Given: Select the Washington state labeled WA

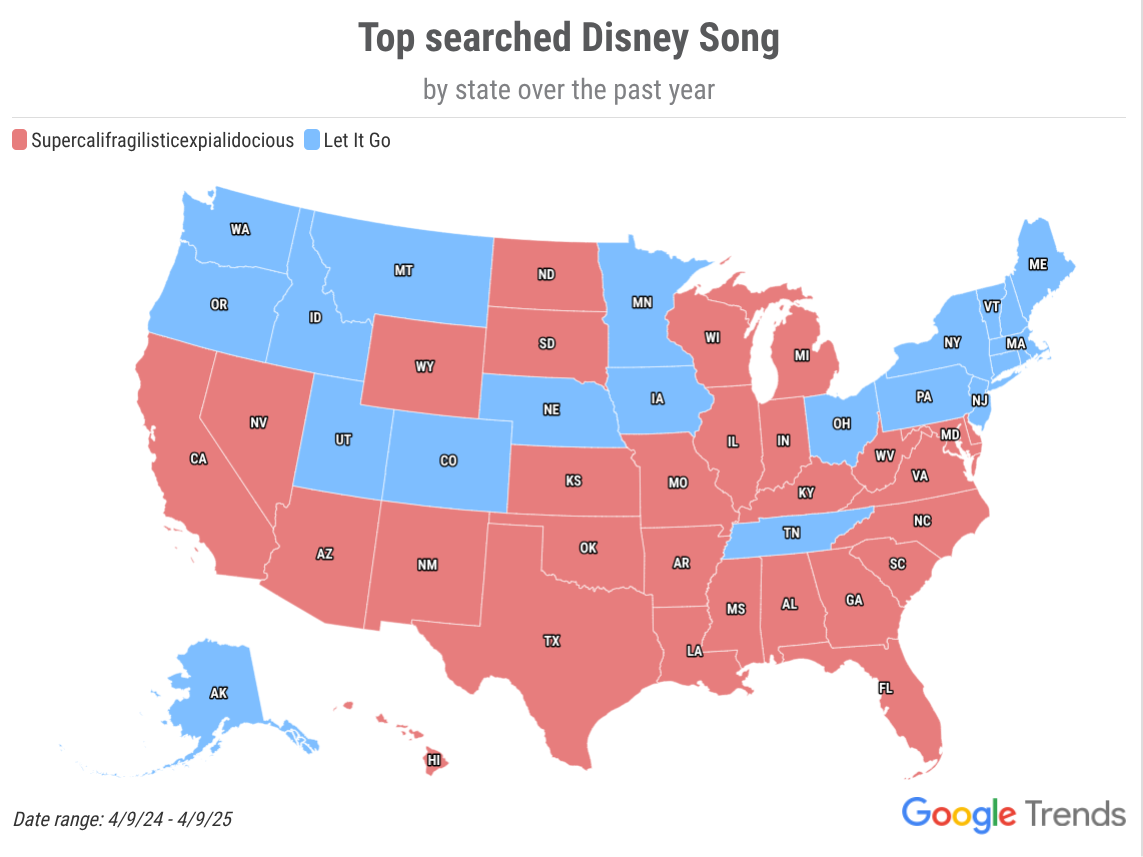Looking at the screenshot, I should (241, 230).
